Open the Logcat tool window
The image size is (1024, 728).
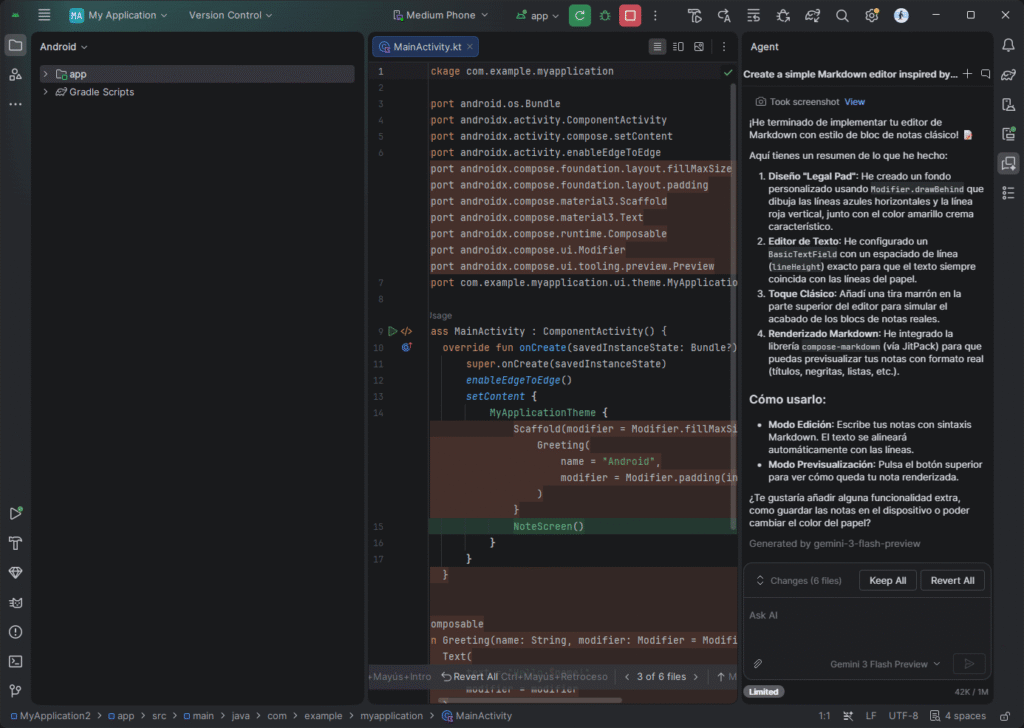pyautogui.click(x=15, y=602)
